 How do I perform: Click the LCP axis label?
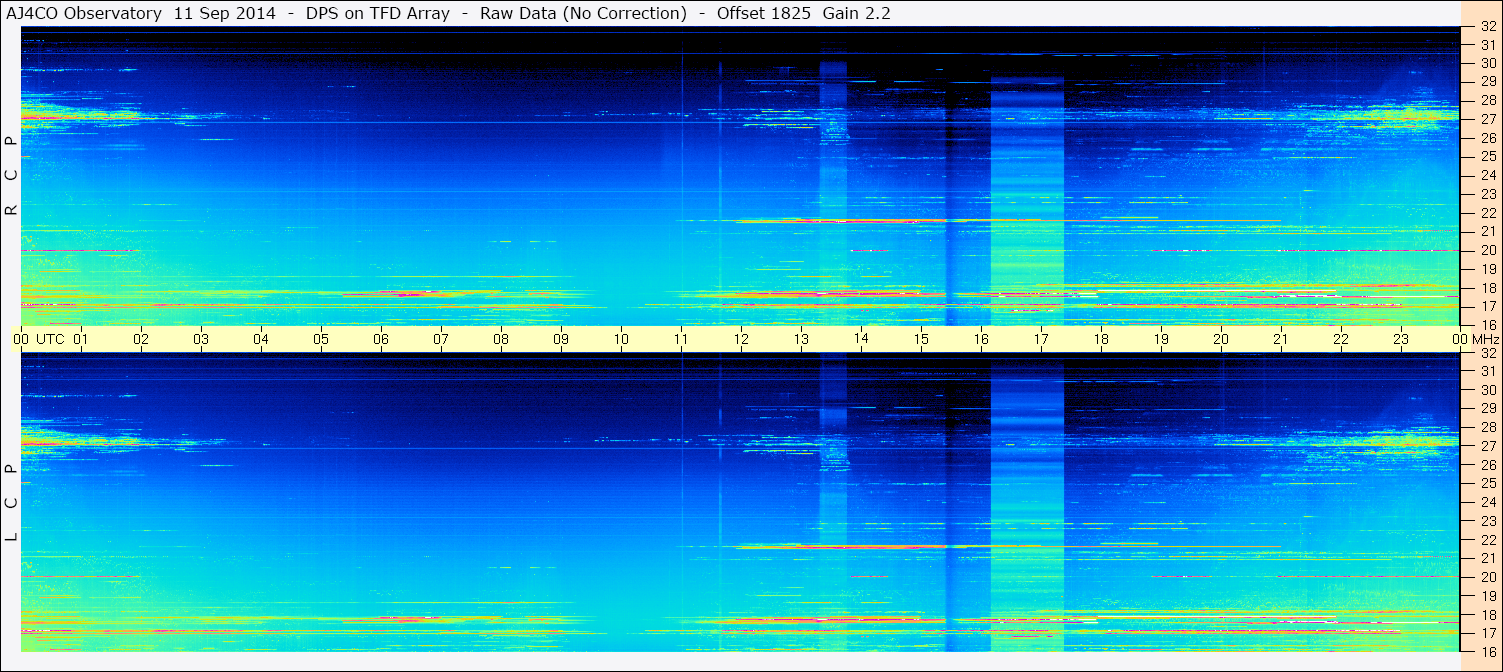click(11, 503)
